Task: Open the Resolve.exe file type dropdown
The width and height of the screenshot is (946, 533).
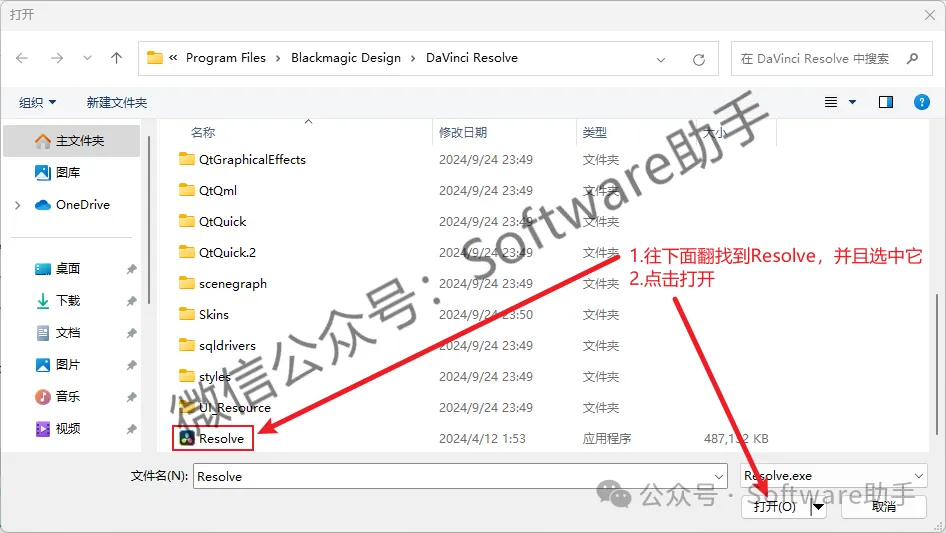Action: tap(833, 476)
